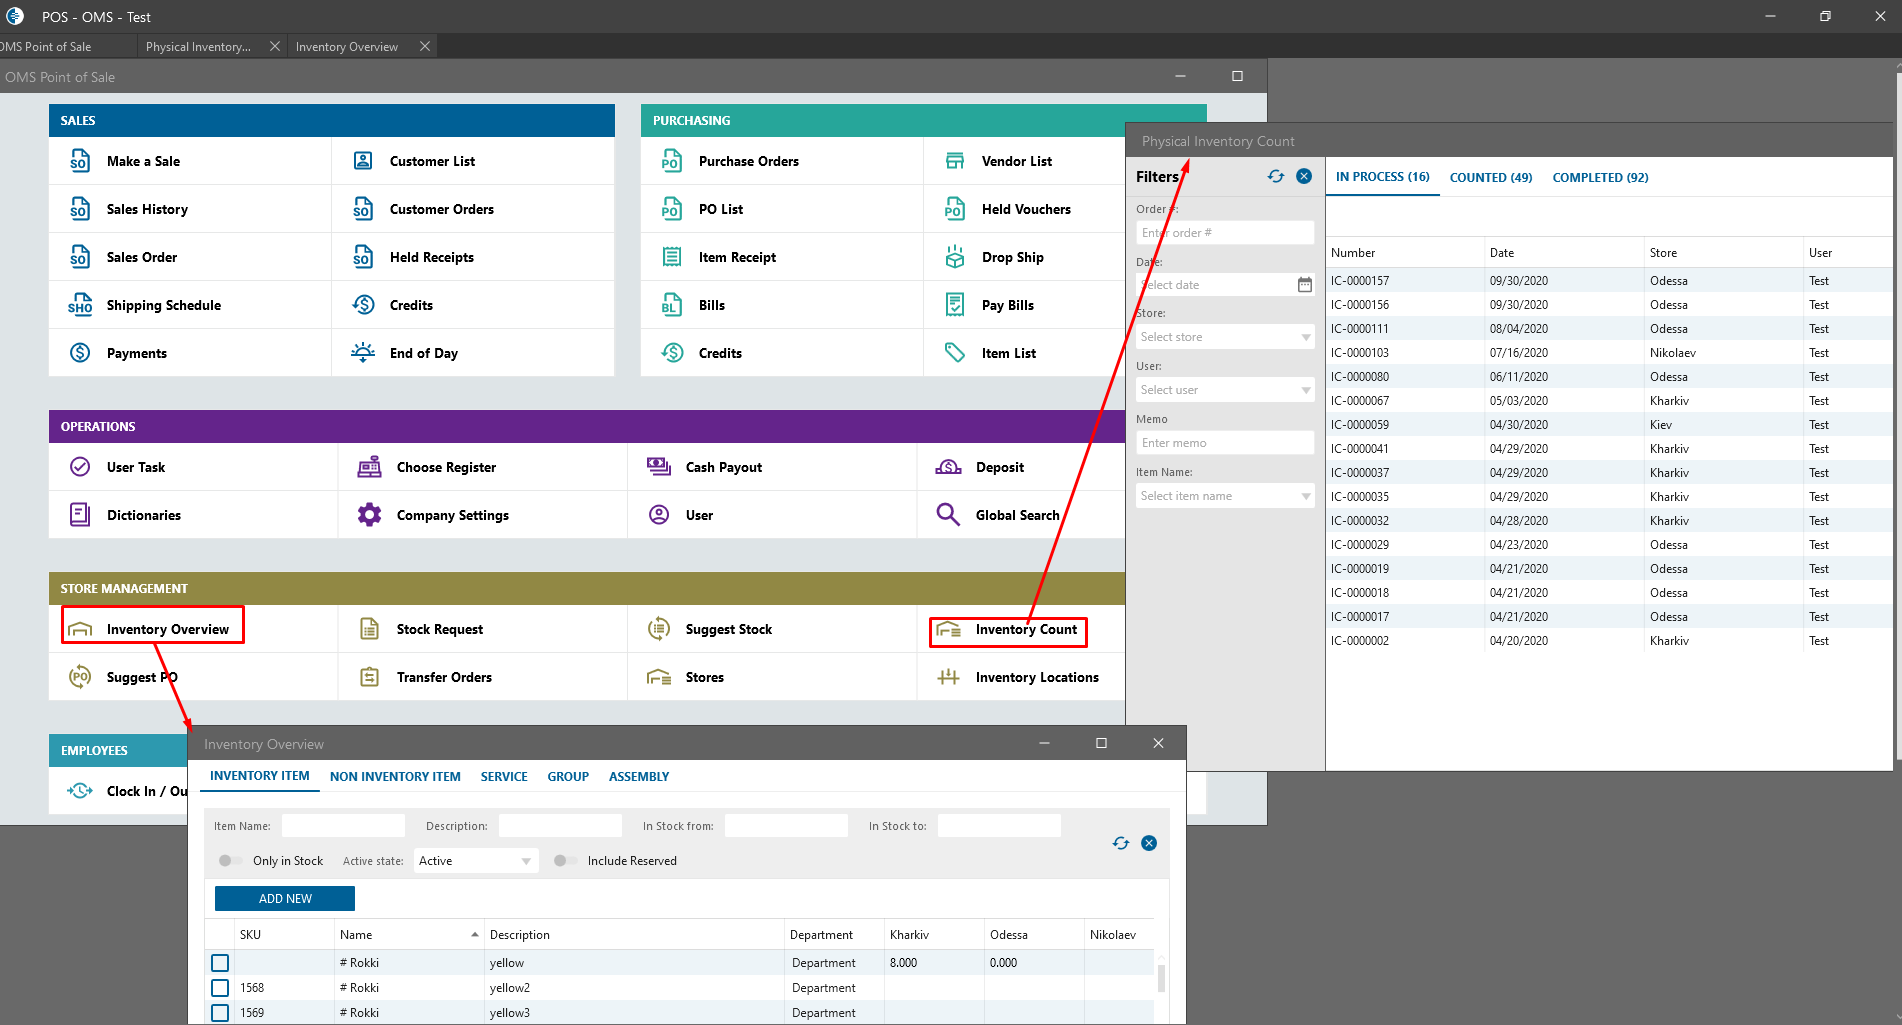Switch to the ASSEMBLY tab

click(x=639, y=776)
